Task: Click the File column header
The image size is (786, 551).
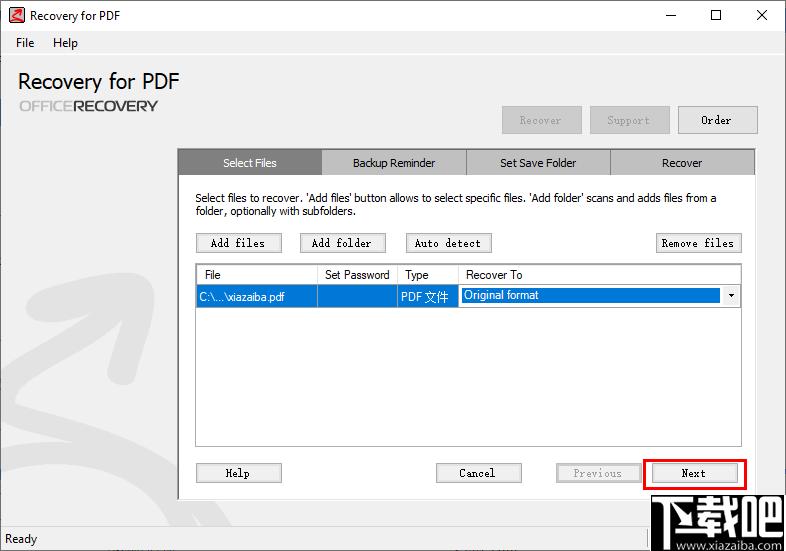Action: pyautogui.click(x=257, y=275)
